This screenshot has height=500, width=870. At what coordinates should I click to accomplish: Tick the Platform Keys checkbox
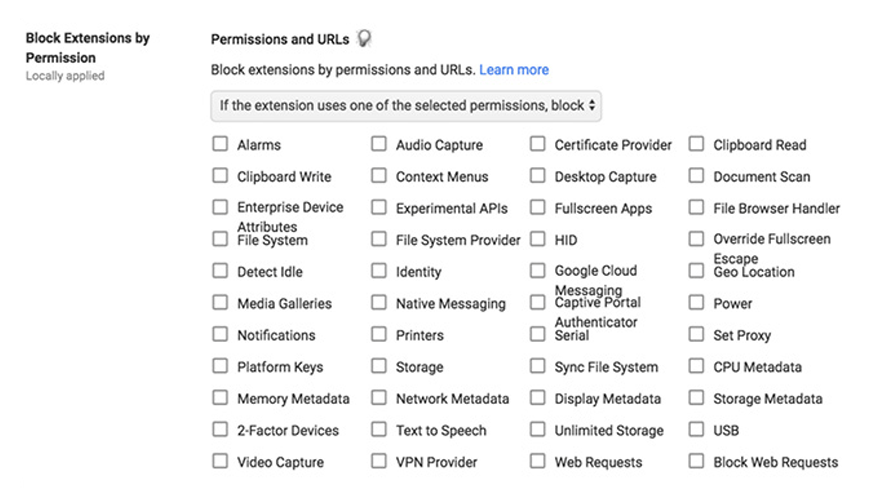tap(220, 366)
